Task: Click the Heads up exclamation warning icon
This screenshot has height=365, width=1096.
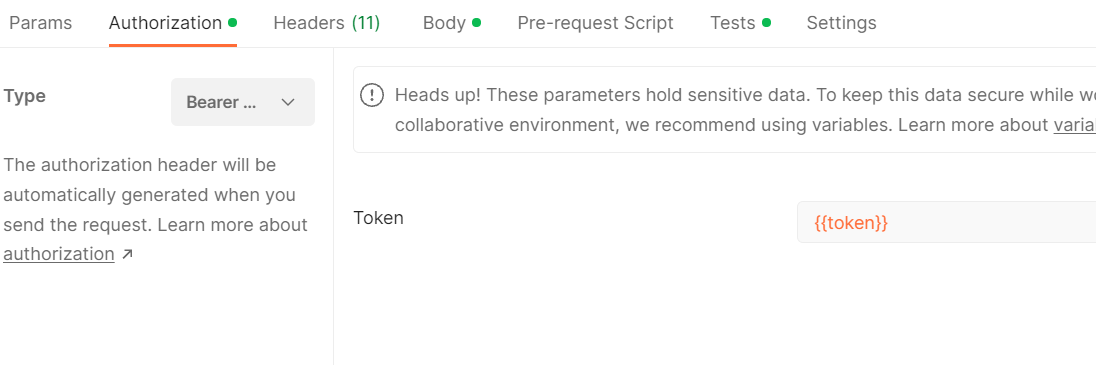Action: 372,95
